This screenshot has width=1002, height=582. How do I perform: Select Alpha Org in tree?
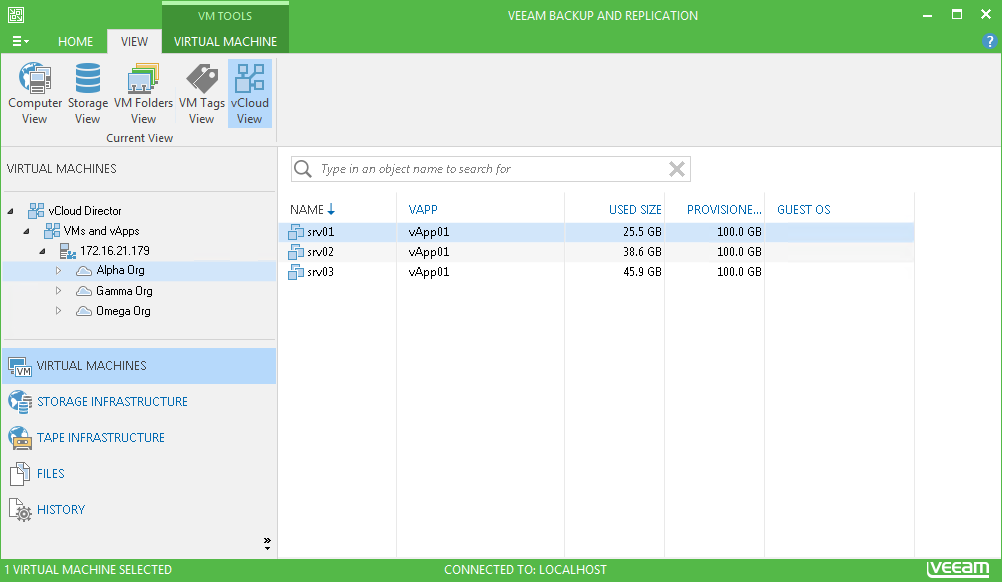click(120, 270)
